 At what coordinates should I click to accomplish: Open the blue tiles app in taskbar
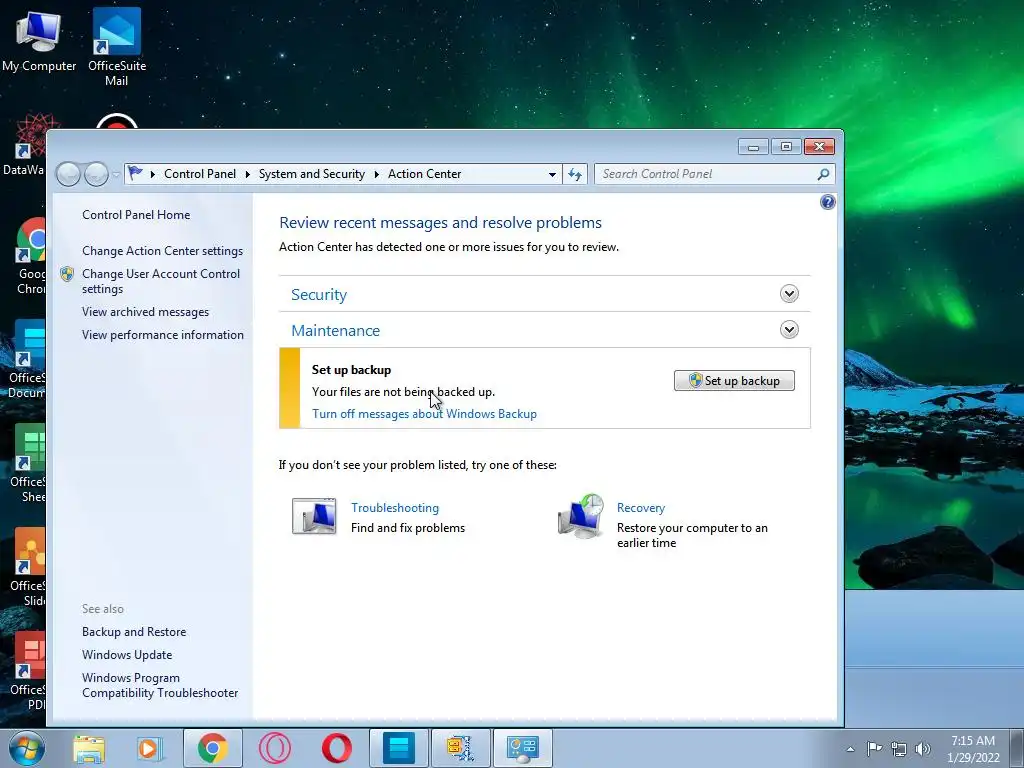pyautogui.click(x=398, y=748)
